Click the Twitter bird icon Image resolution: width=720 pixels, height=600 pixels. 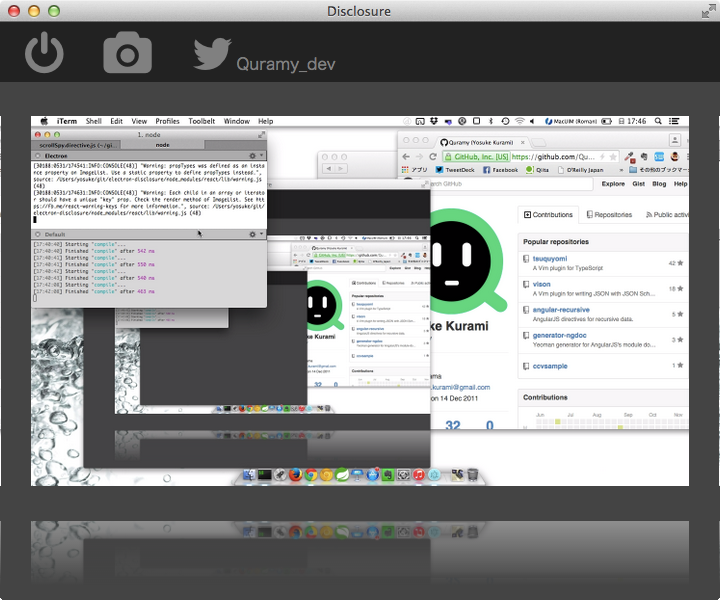pos(212,54)
